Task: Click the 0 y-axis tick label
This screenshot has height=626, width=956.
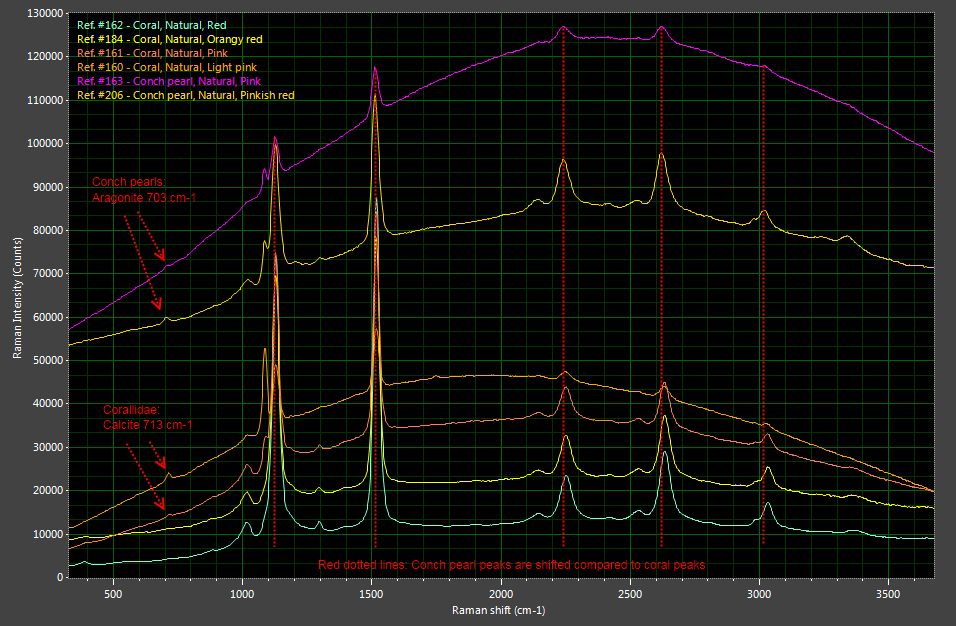Action: tap(60, 578)
